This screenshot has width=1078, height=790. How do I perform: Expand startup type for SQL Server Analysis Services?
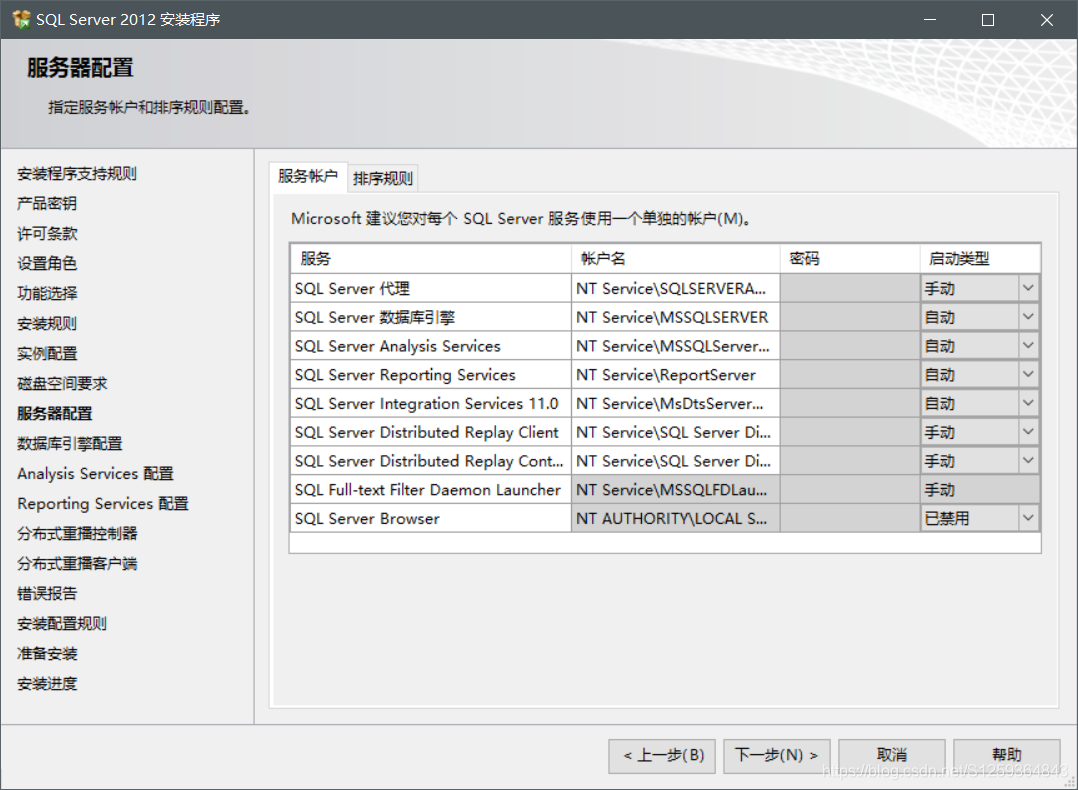pos(1028,346)
